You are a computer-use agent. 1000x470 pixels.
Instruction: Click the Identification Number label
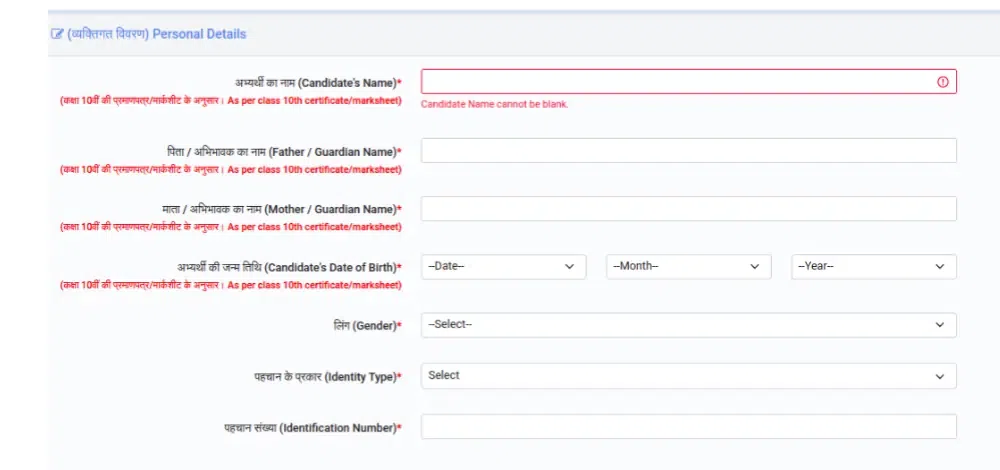coord(313,428)
